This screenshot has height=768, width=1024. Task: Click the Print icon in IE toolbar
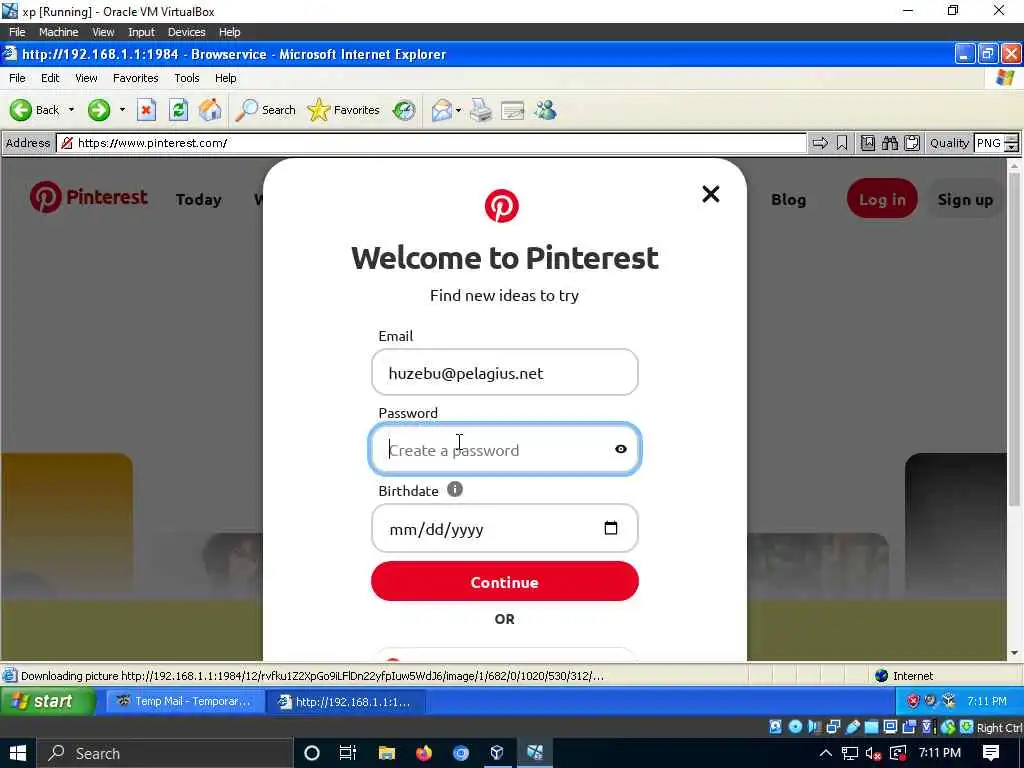pos(481,110)
